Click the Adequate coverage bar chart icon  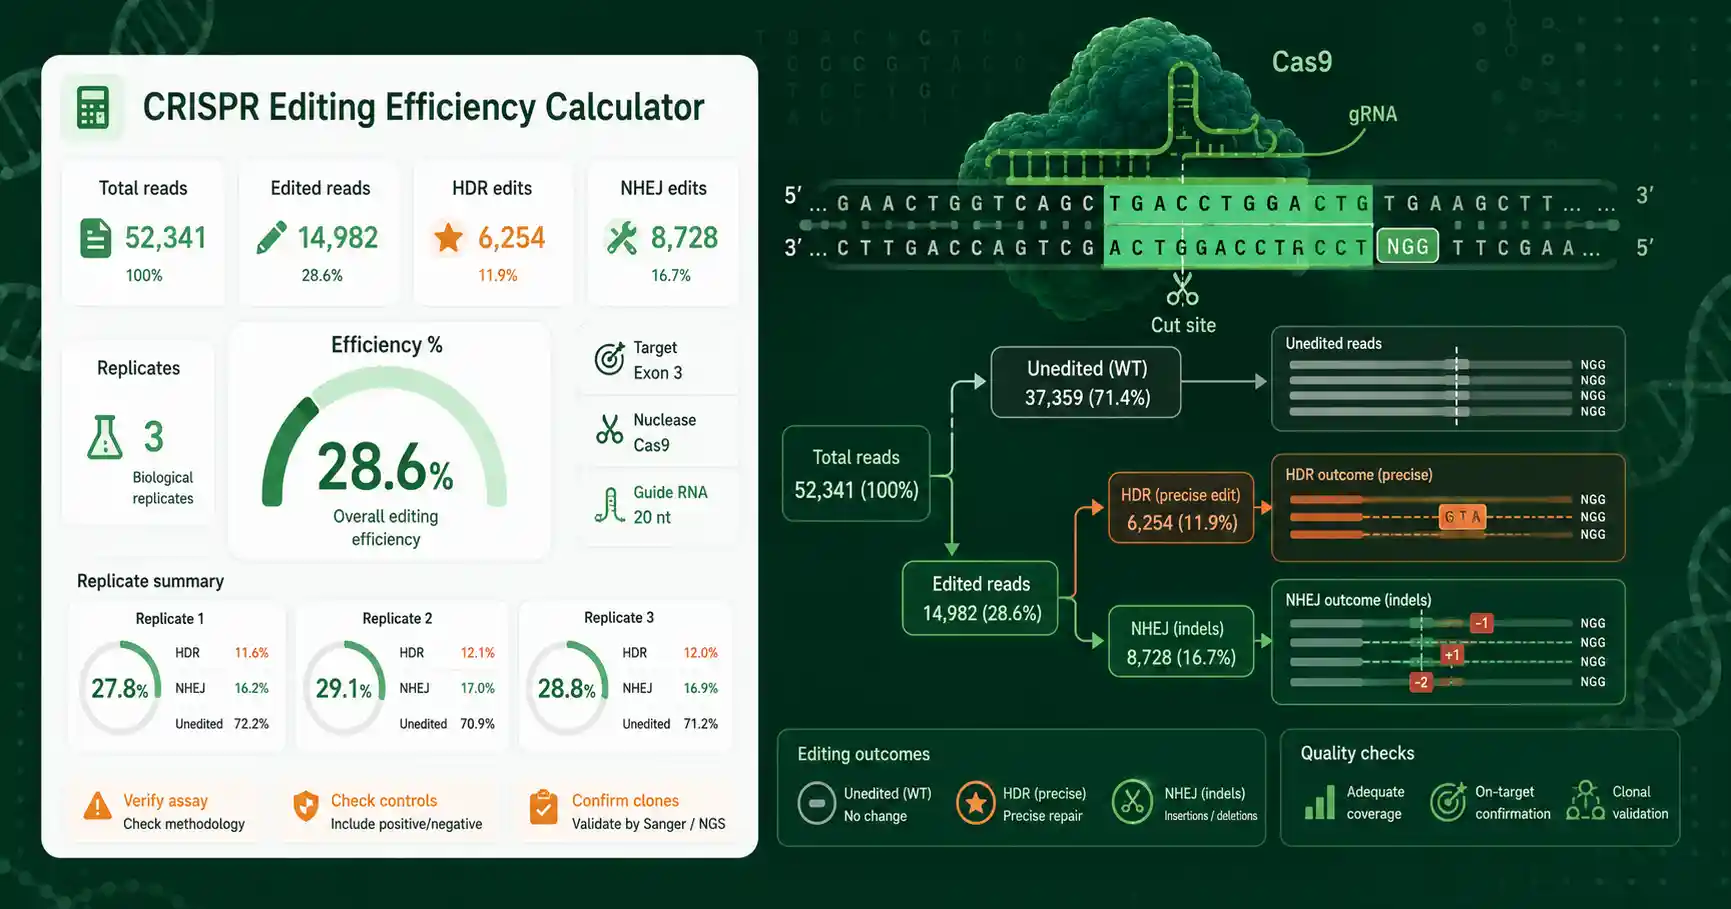(x=1320, y=802)
